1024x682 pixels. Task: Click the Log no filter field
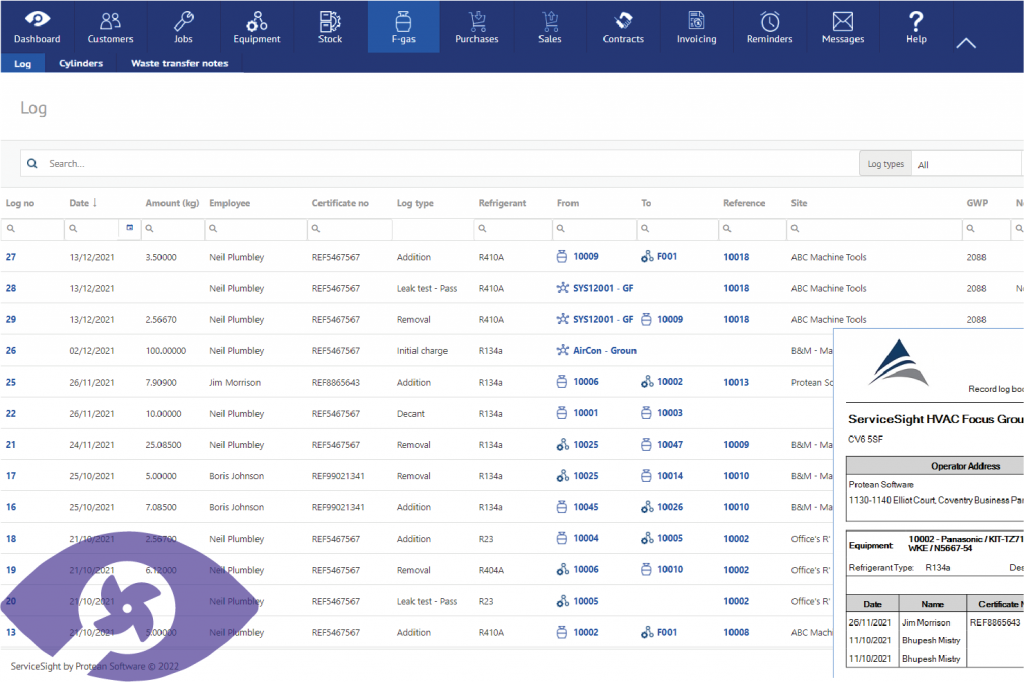click(x=32, y=229)
